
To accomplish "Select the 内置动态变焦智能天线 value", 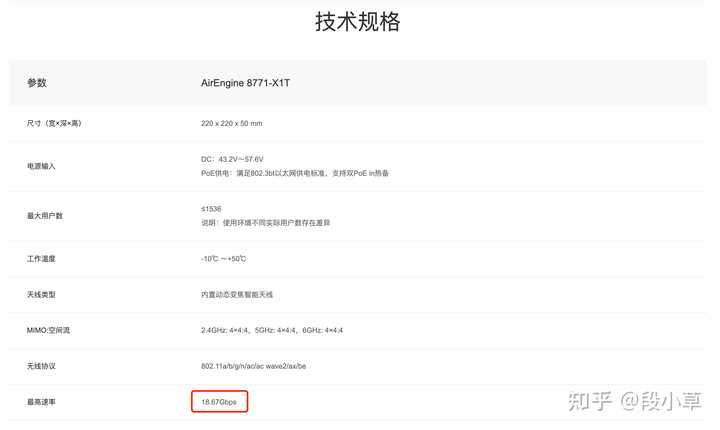I will pyautogui.click(x=237, y=294).
